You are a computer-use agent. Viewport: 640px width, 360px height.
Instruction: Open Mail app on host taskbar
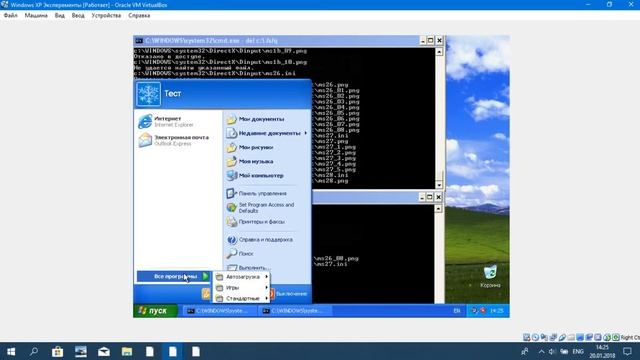coord(104,351)
